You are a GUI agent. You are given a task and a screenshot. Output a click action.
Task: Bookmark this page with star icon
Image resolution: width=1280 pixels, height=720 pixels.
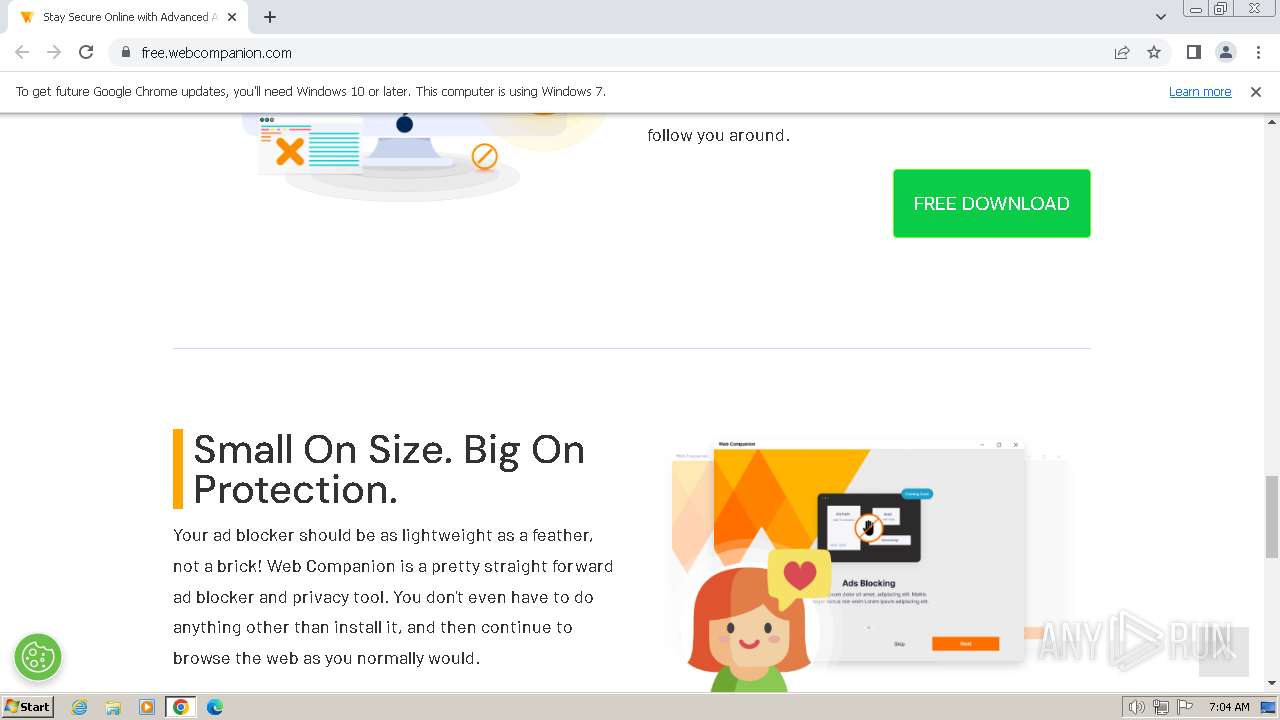(x=1154, y=52)
